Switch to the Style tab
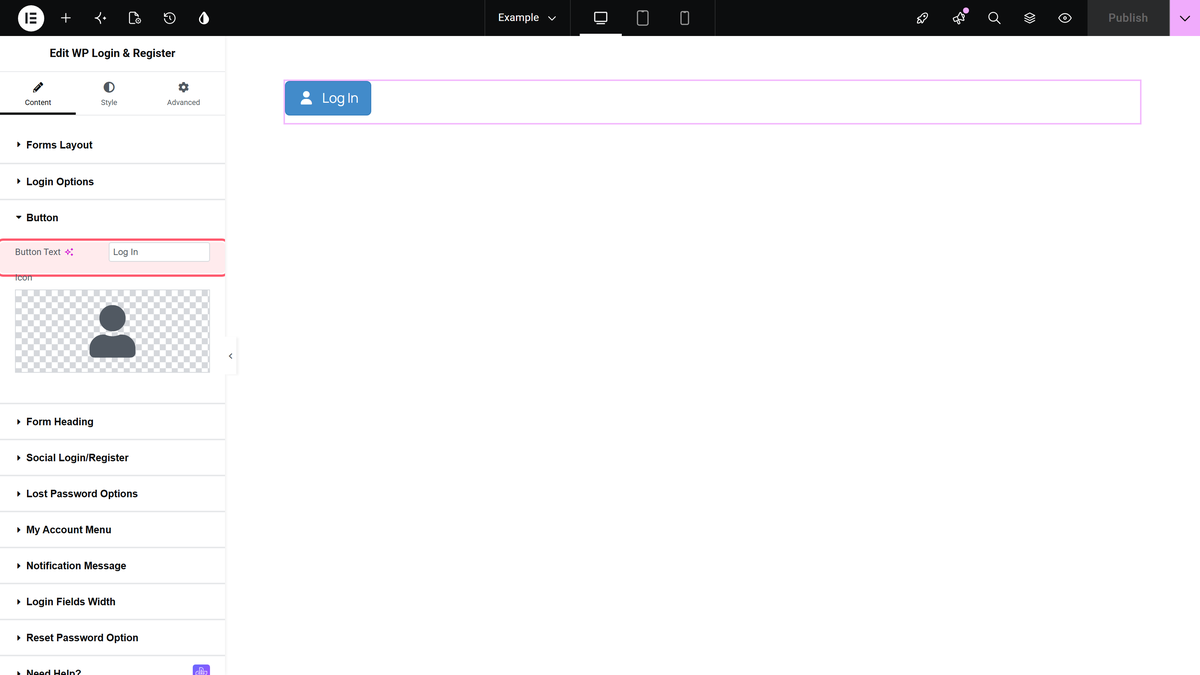This screenshot has height=675, width=1200. coord(109,94)
